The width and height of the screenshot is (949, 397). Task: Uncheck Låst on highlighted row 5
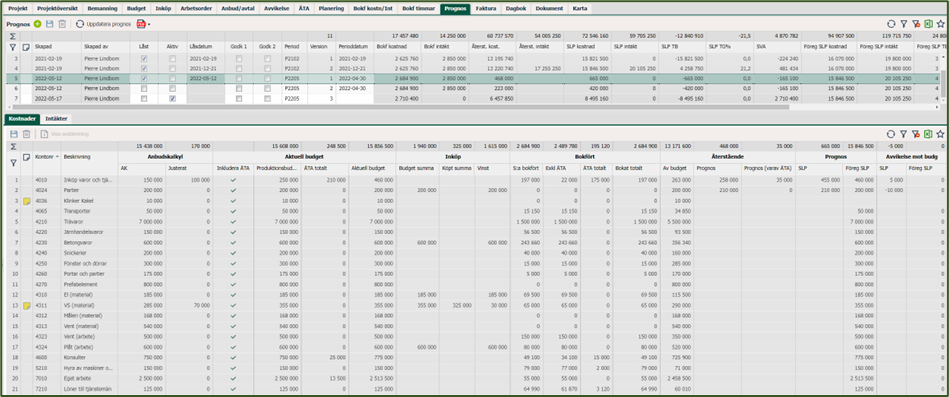pos(143,79)
